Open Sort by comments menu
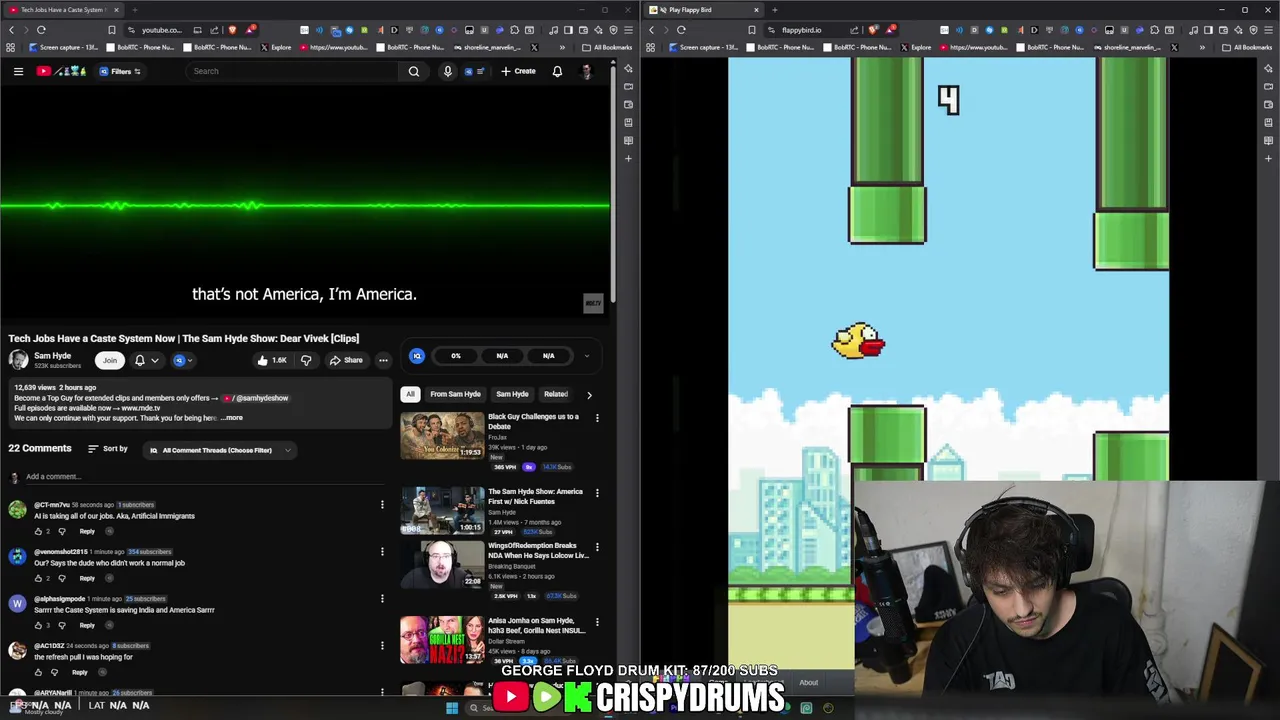The width and height of the screenshot is (1280, 720). [108, 449]
